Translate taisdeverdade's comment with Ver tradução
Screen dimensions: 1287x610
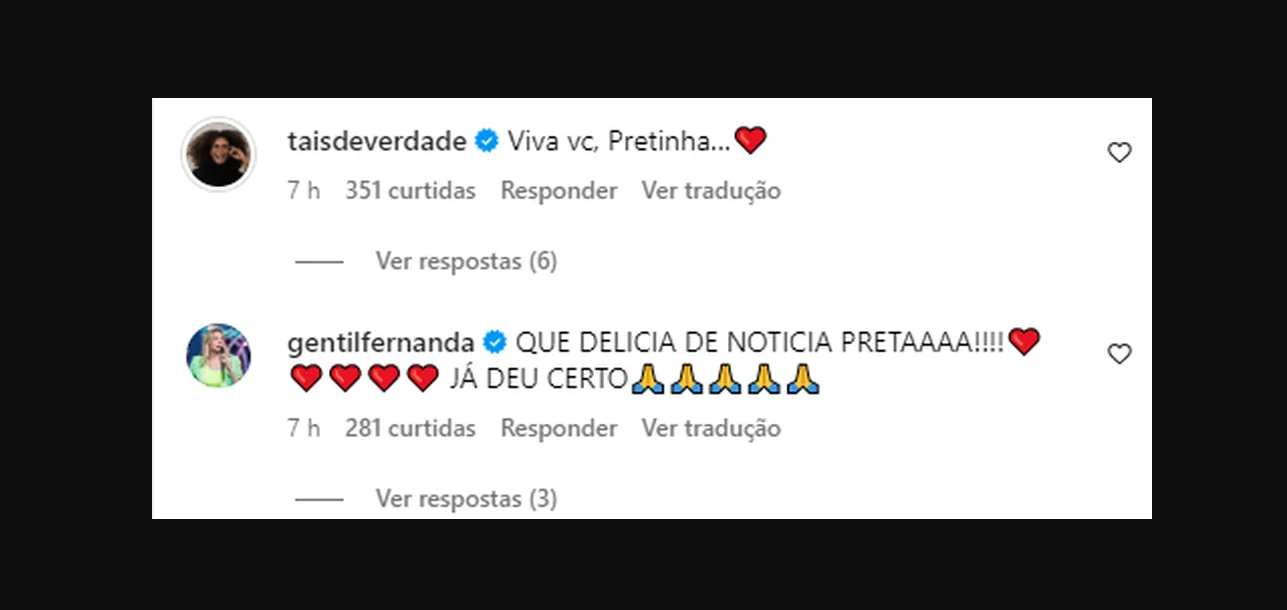711,190
